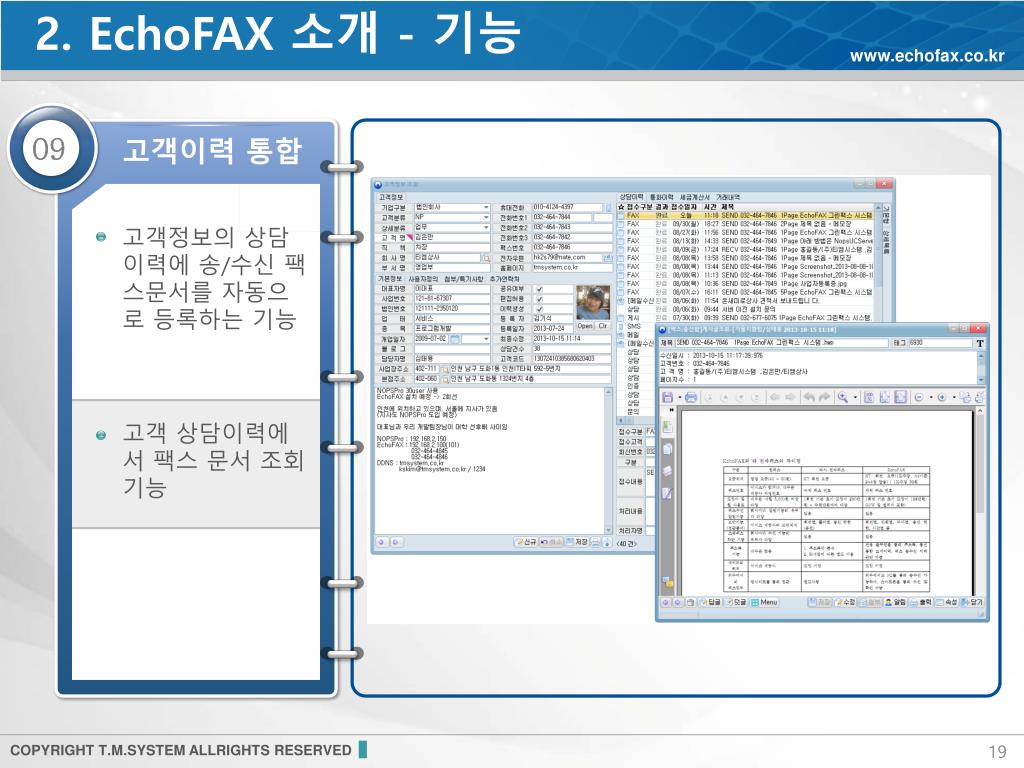The height and width of the screenshot is (768, 1024).
Task: Click the bottom yellow icon in viewer sidebar
Action: (667, 581)
